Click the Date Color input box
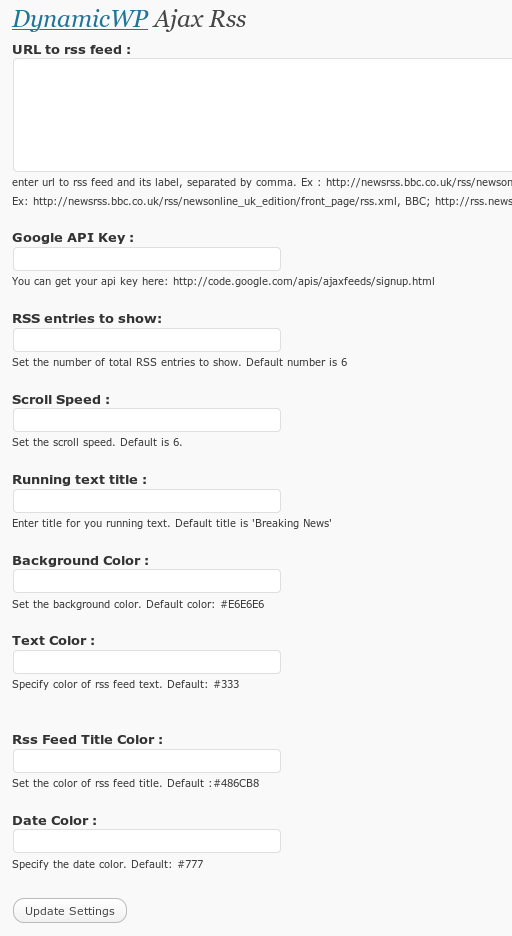 (x=147, y=841)
